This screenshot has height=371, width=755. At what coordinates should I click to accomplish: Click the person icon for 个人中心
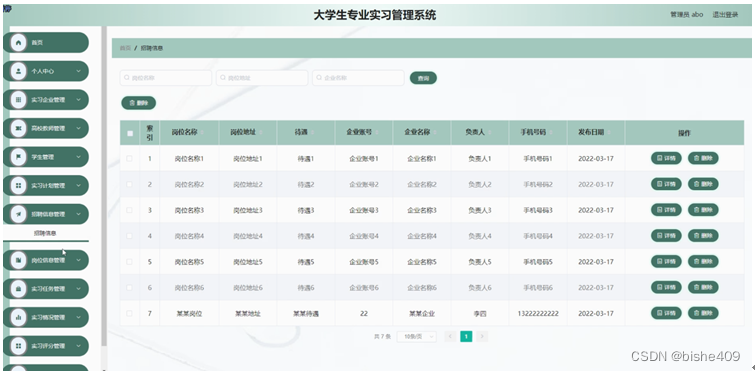(18, 71)
